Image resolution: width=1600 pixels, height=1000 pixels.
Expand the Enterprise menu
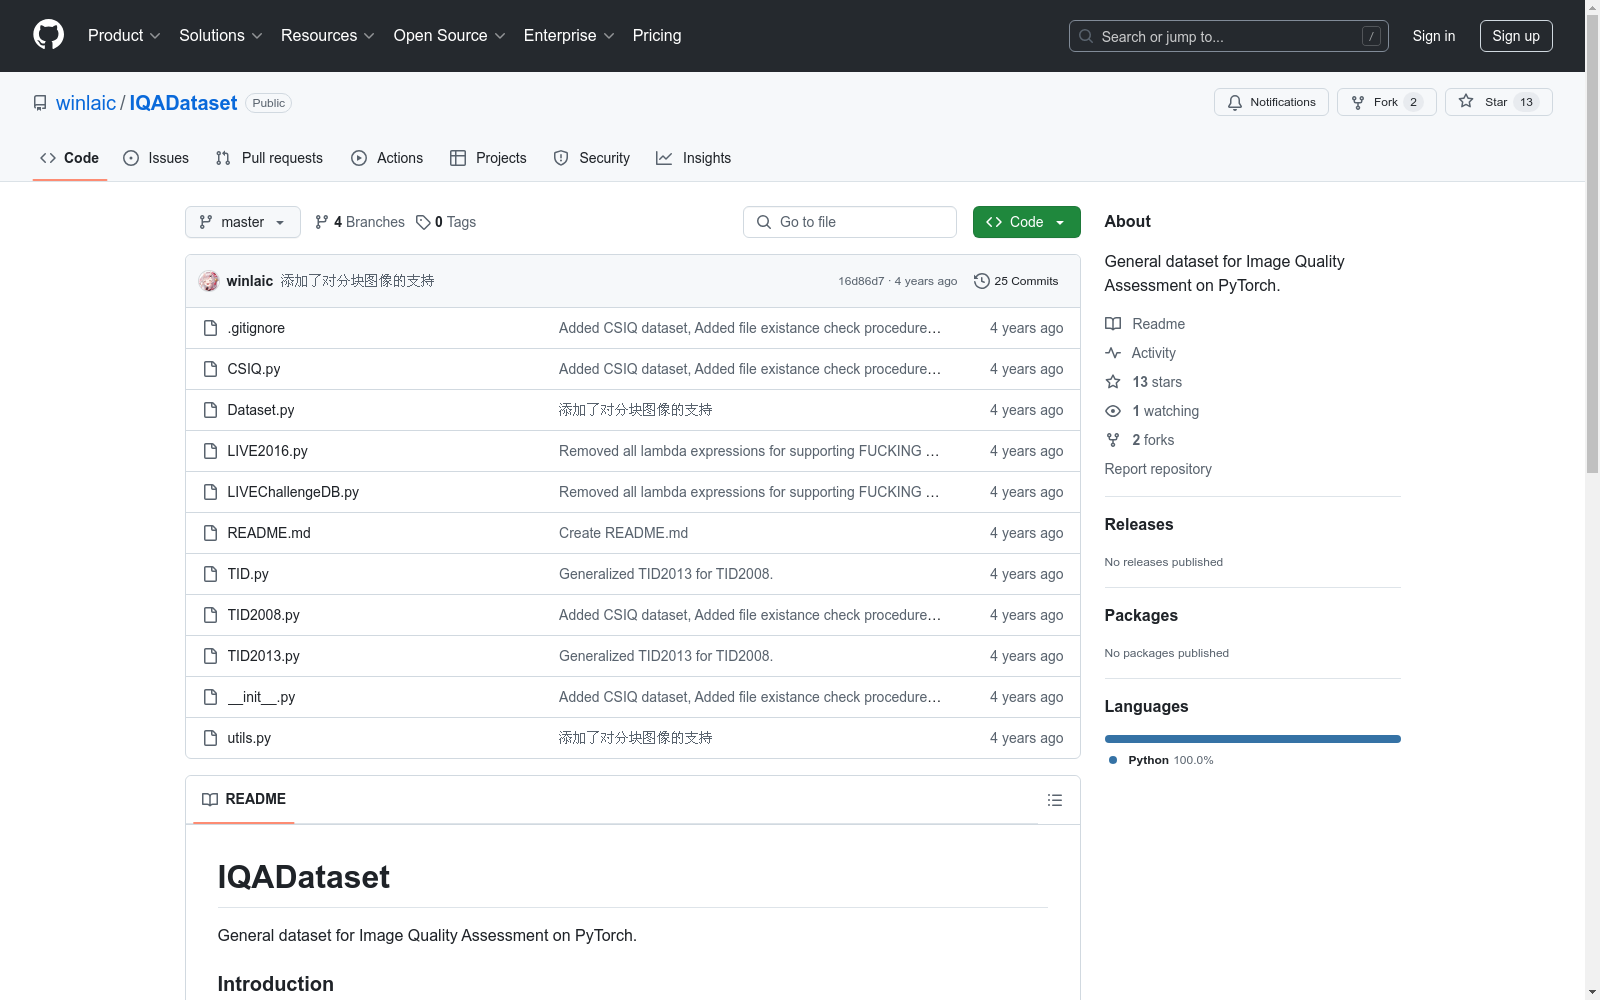click(x=569, y=35)
